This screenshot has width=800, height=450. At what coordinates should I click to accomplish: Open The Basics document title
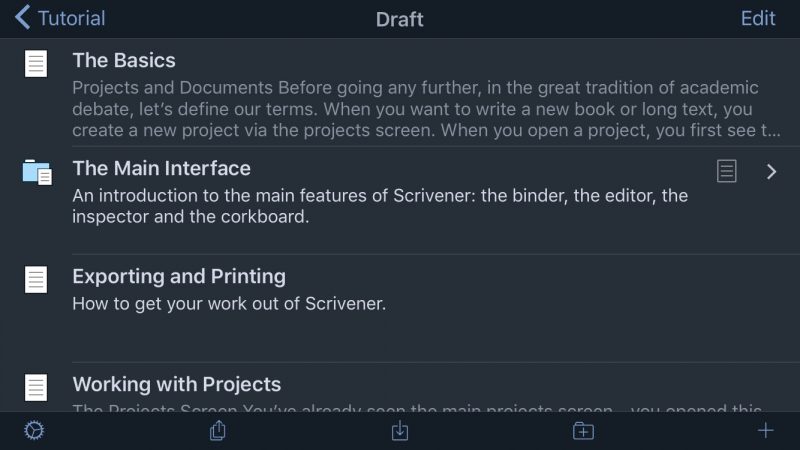click(x=124, y=60)
